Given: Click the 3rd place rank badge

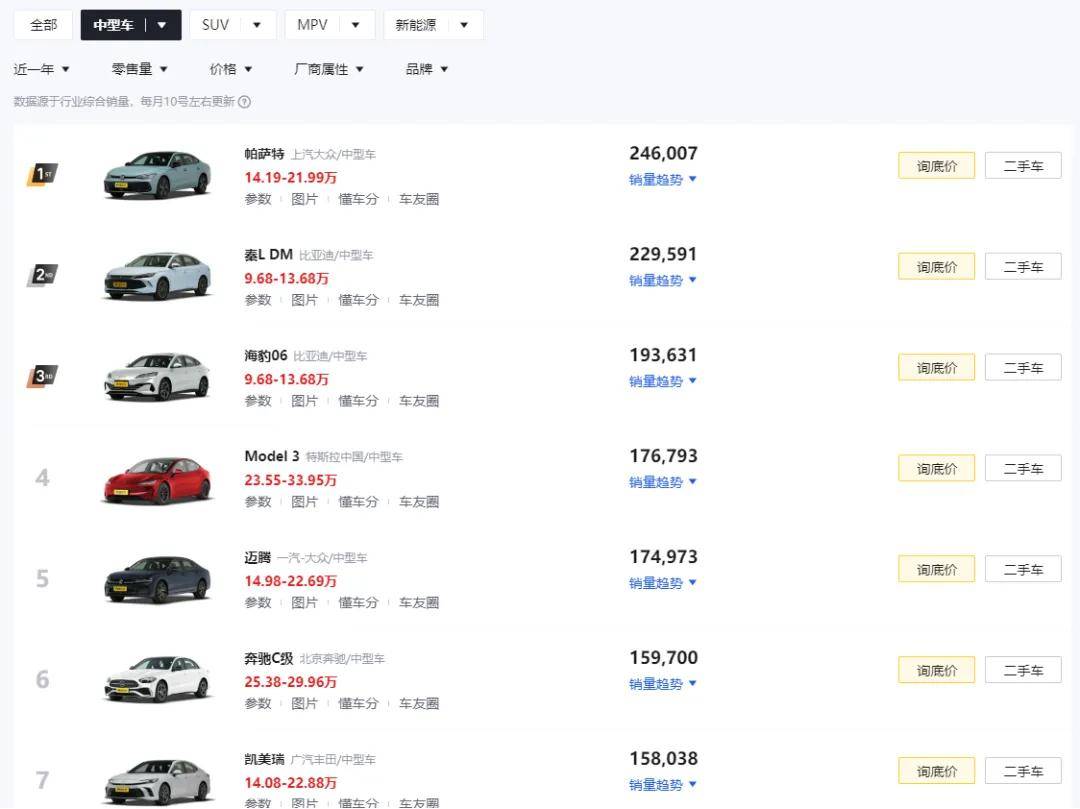Looking at the screenshot, I should point(42,376).
